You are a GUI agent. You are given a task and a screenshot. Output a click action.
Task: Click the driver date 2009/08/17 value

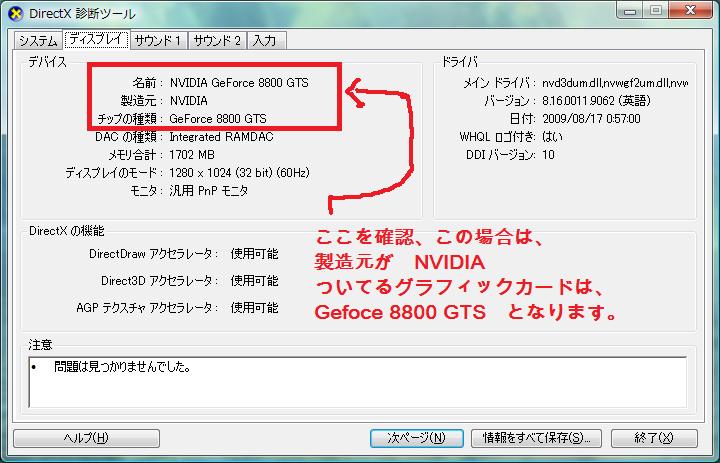591,119
